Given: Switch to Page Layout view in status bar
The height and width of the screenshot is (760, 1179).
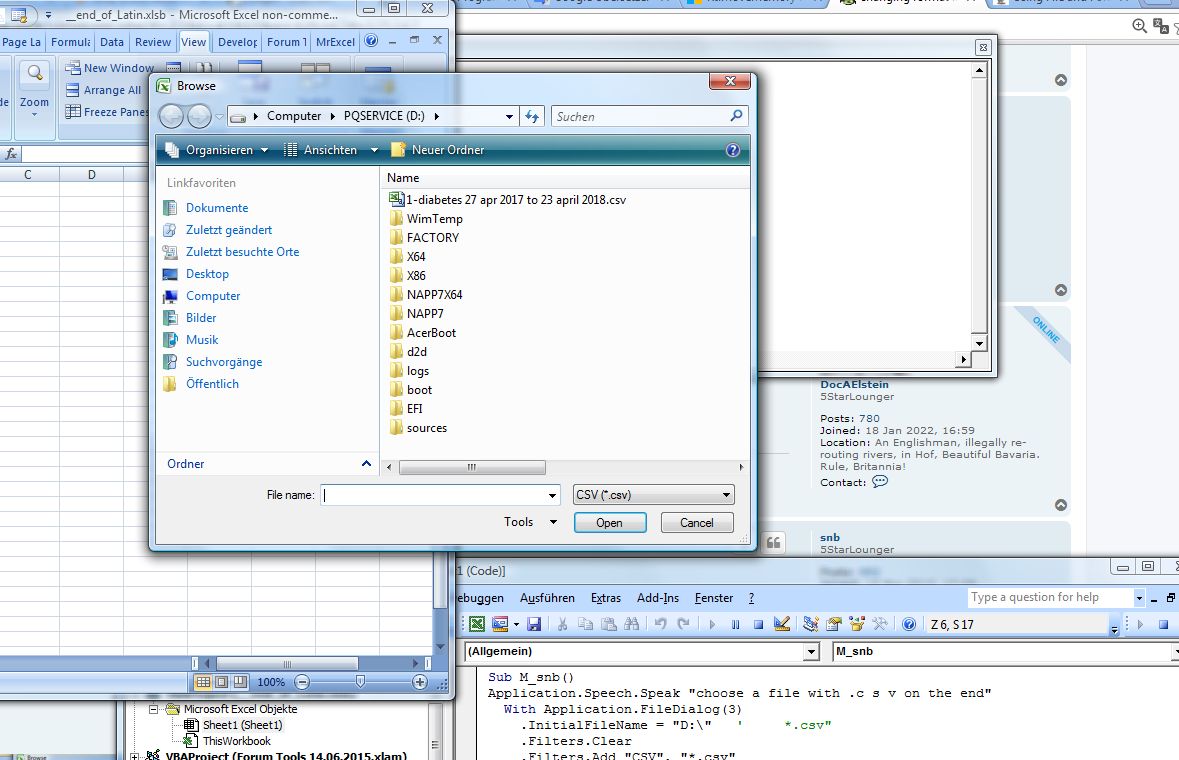Looking at the screenshot, I should tap(221, 682).
